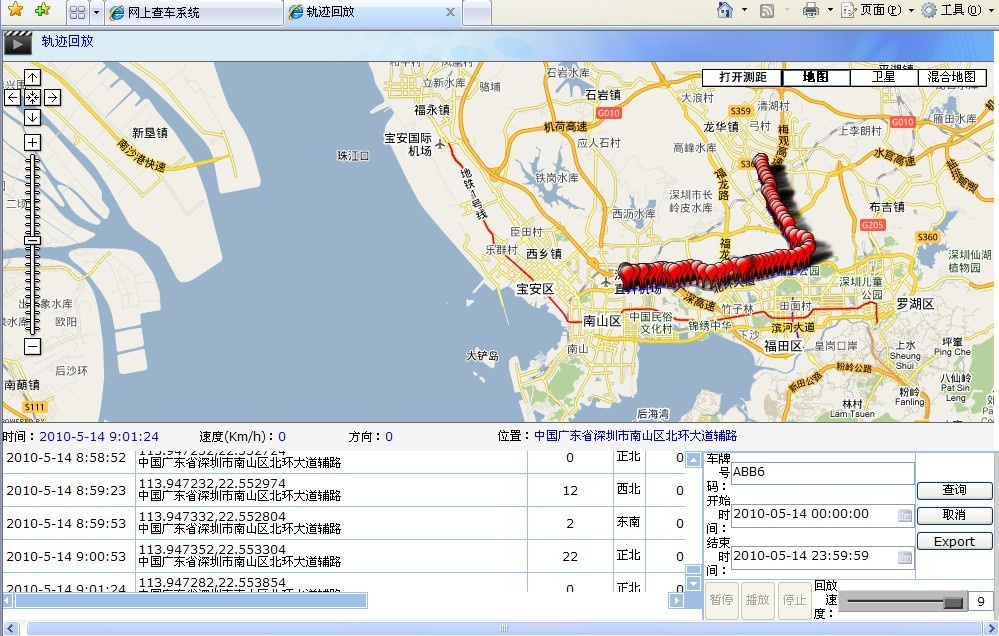Open the 页面(P) menu
The width and height of the screenshot is (999, 636).
tap(878, 10)
